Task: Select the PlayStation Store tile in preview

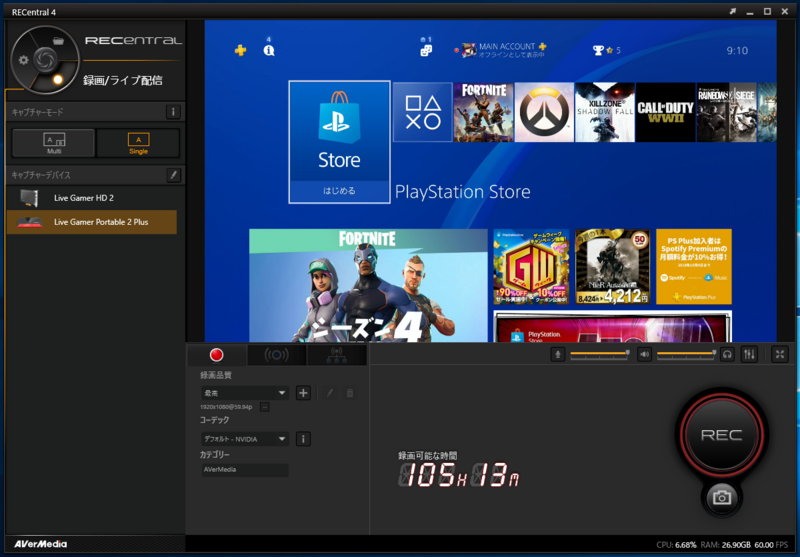Action: click(339, 142)
